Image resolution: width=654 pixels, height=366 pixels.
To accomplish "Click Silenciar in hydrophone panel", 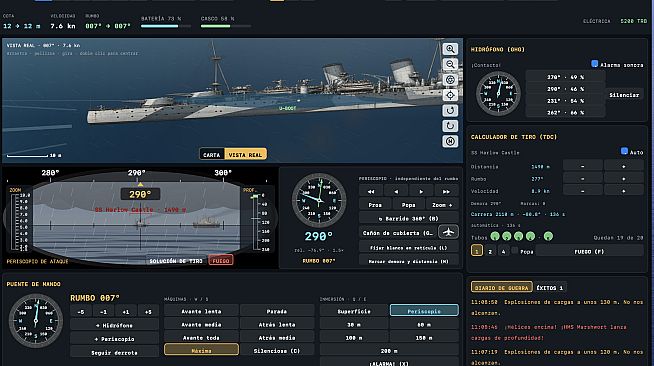I will (x=624, y=95).
